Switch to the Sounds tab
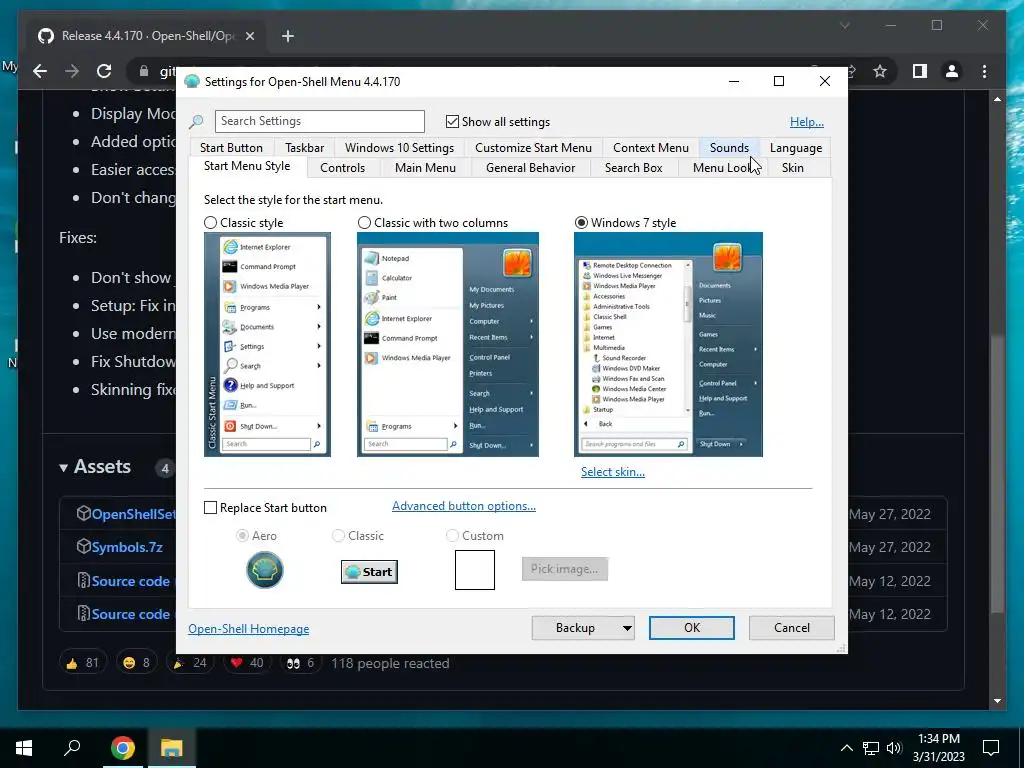 pos(729,148)
